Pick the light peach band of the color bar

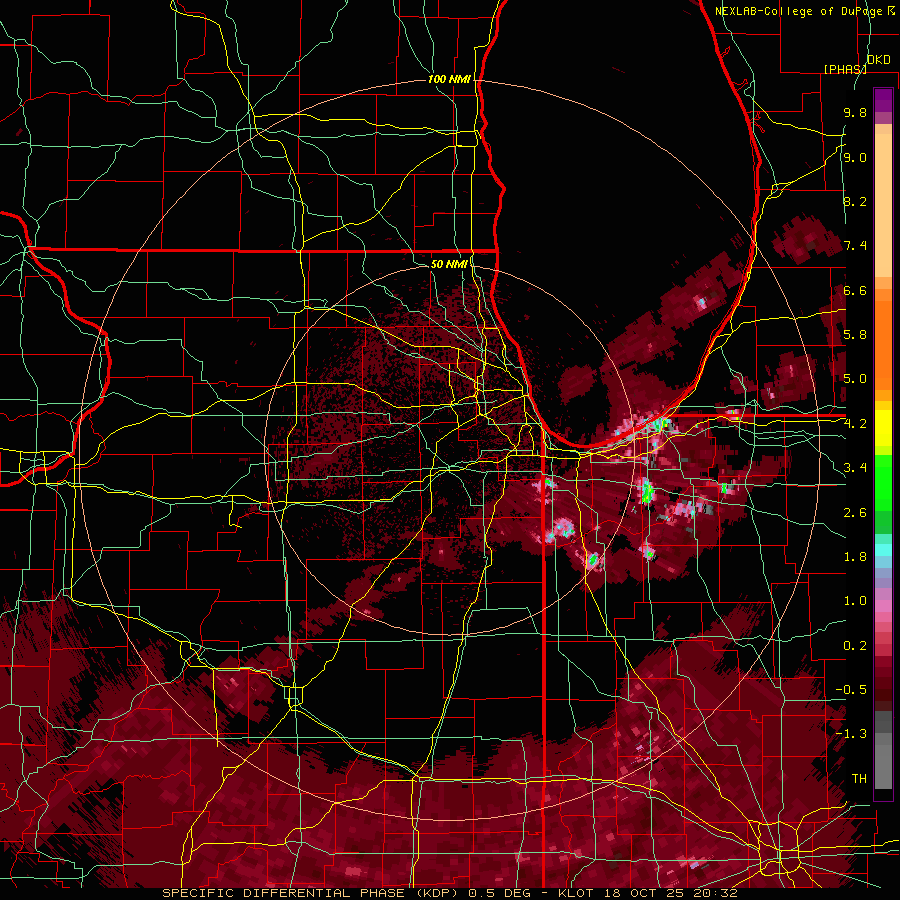[x=883, y=205]
